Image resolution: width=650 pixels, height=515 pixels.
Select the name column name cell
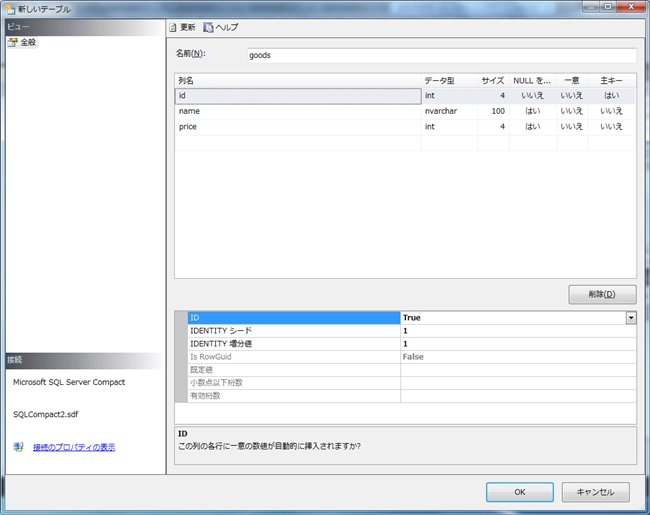(x=298, y=111)
